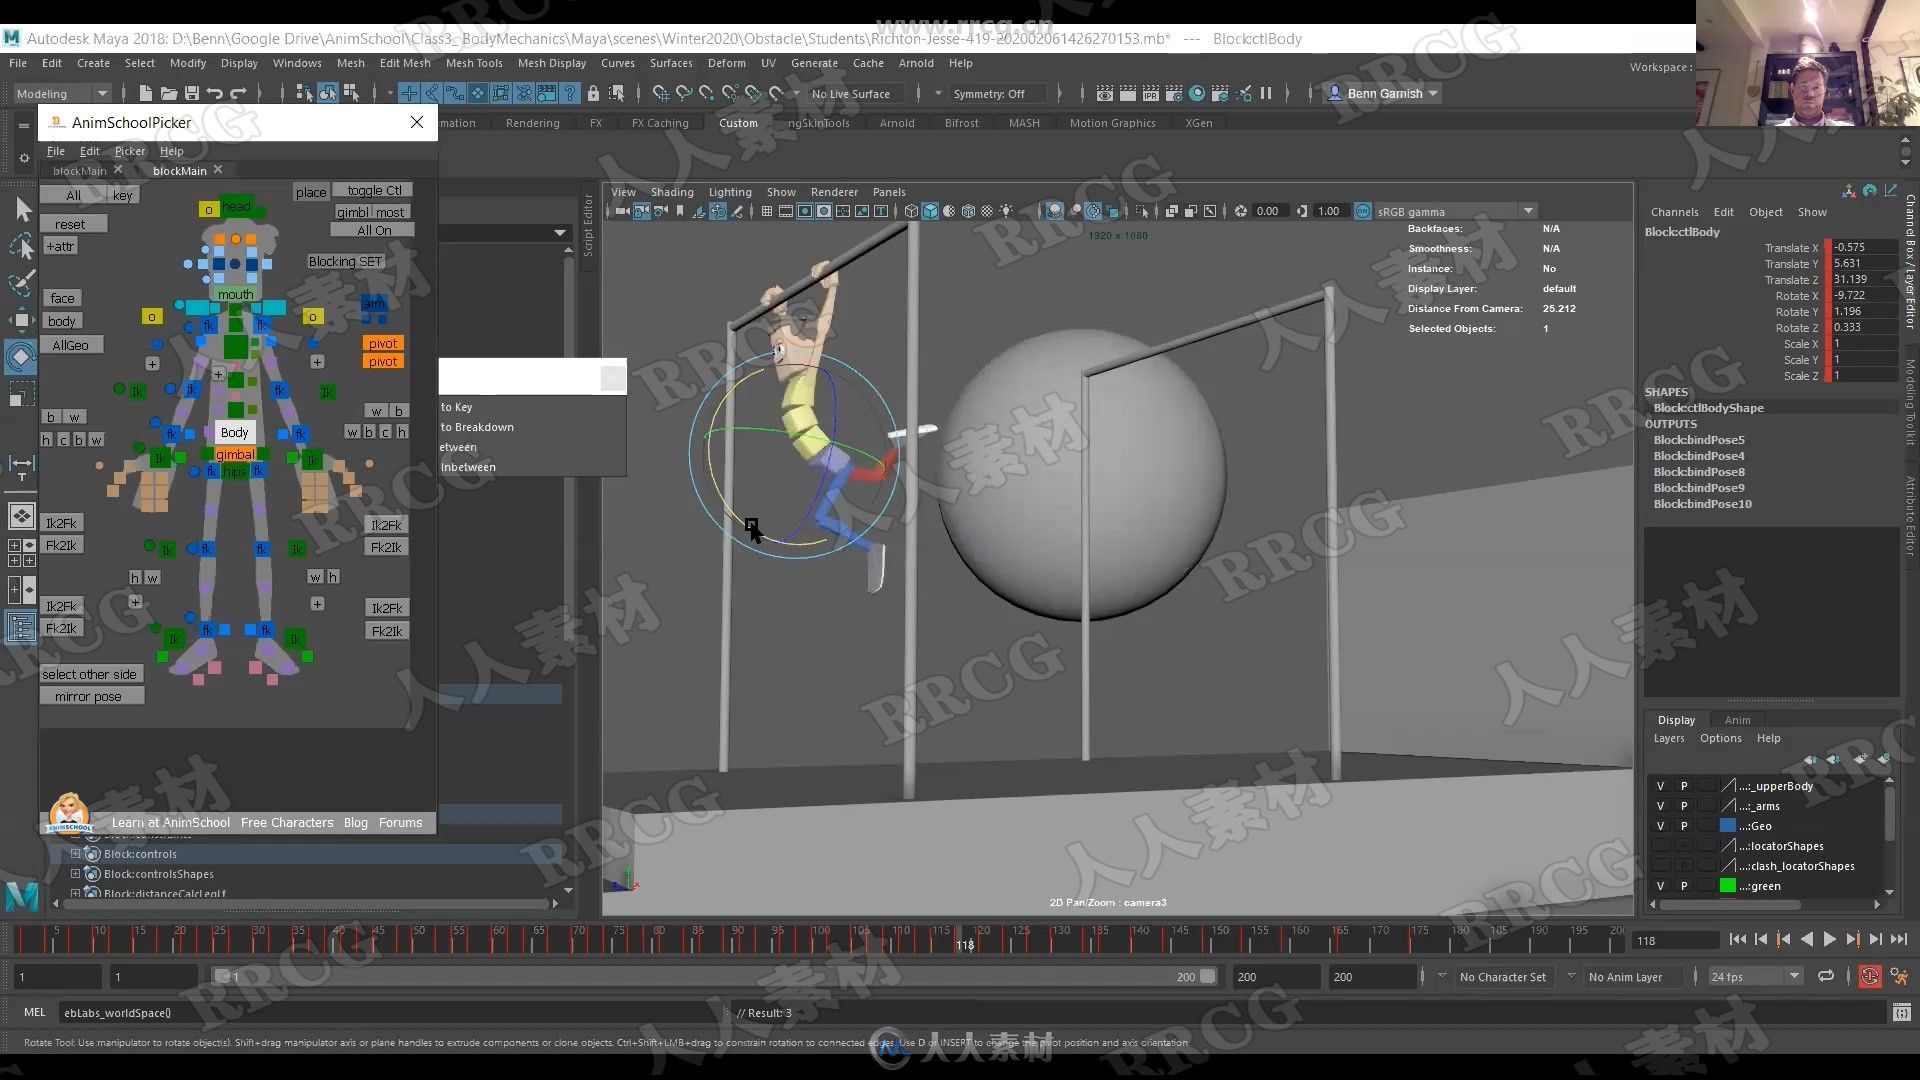Expand BlockbindPose5 output in channel box
The height and width of the screenshot is (1080, 1920).
(x=1701, y=438)
